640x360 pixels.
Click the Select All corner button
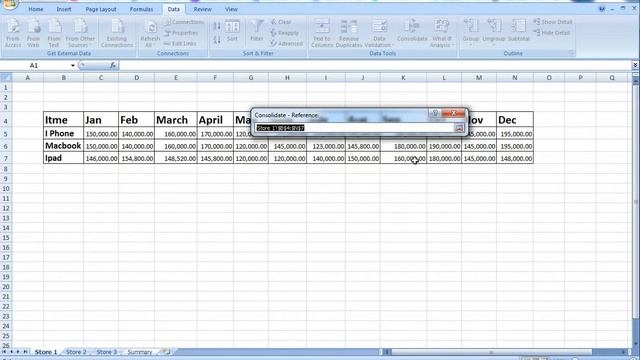click(6, 78)
